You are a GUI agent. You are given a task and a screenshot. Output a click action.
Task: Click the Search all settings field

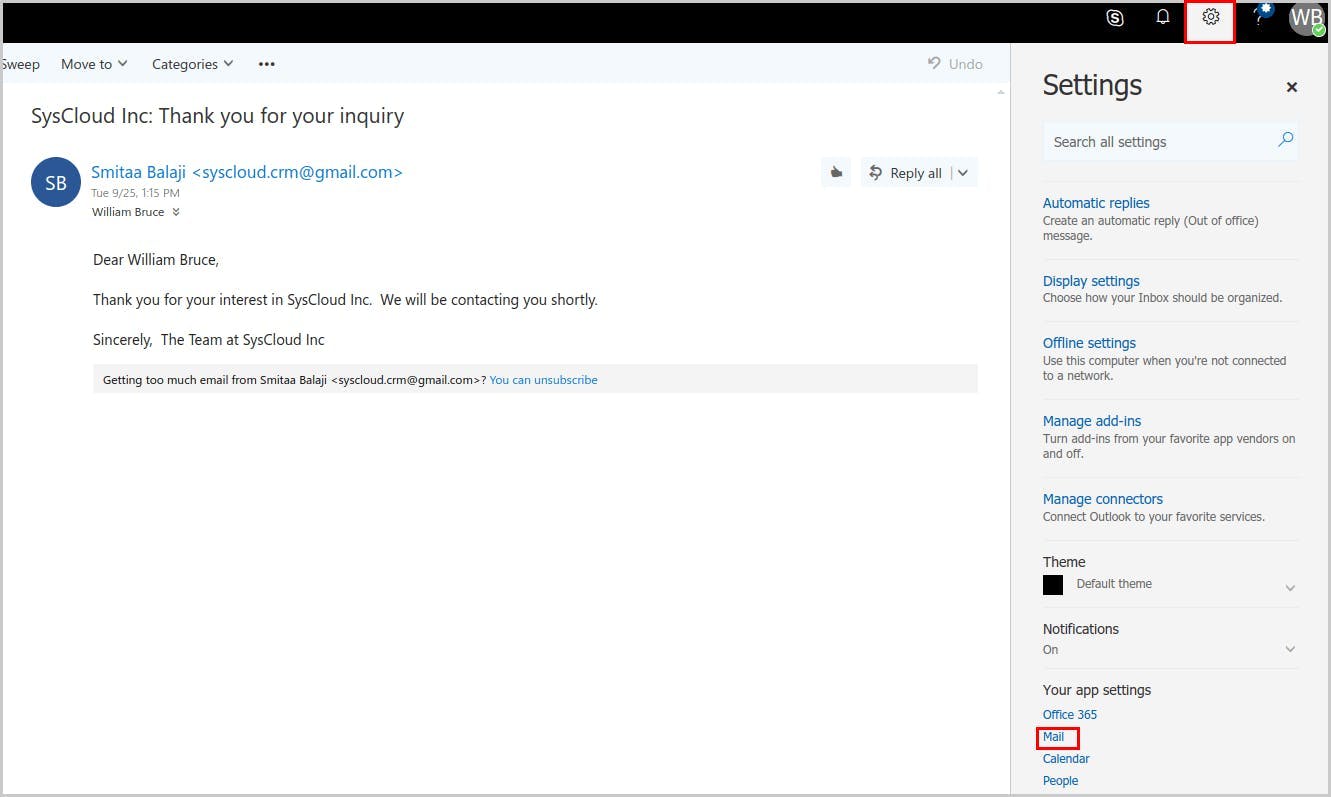tap(1170, 142)
